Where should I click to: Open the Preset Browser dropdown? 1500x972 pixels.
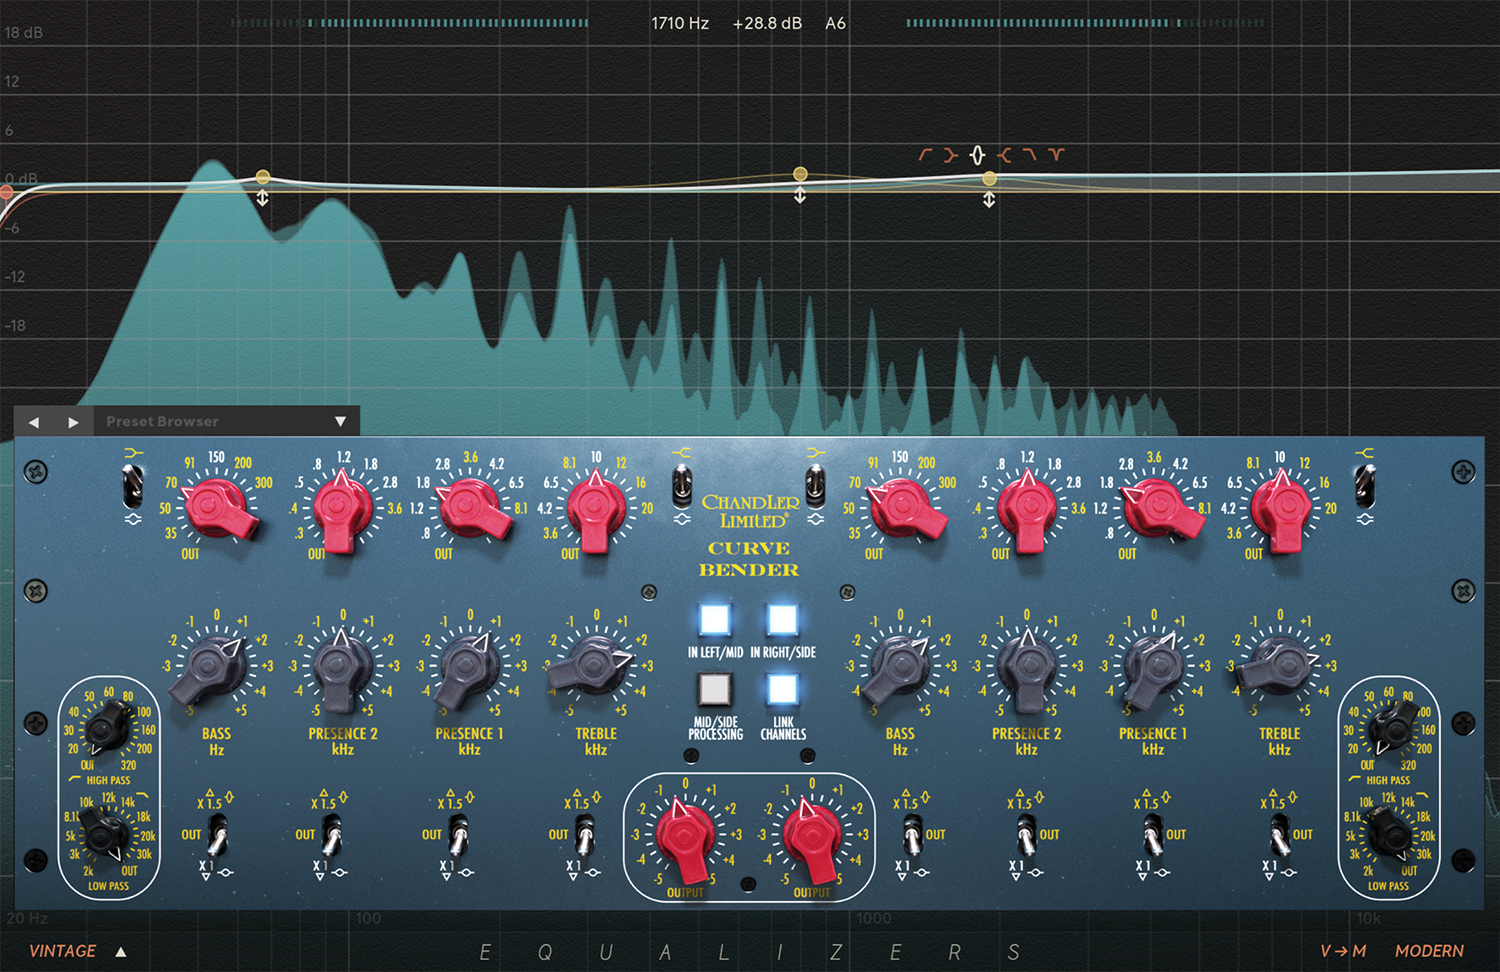(340, 422)
